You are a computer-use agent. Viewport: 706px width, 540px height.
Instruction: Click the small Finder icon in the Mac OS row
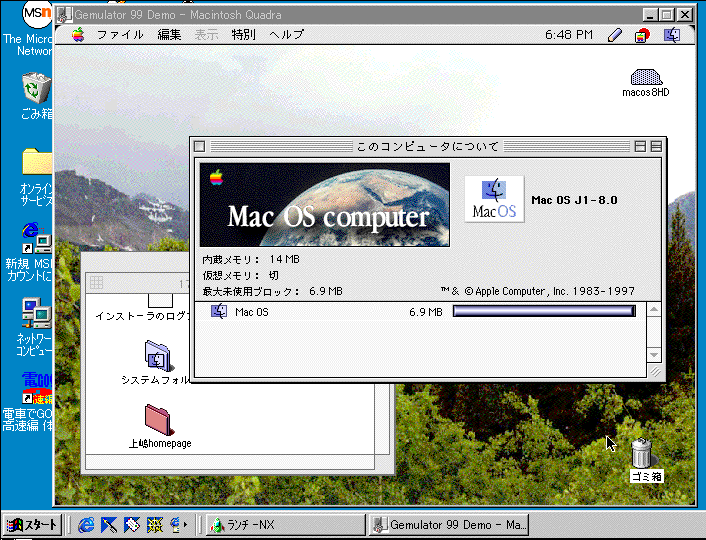coord(219,312)
